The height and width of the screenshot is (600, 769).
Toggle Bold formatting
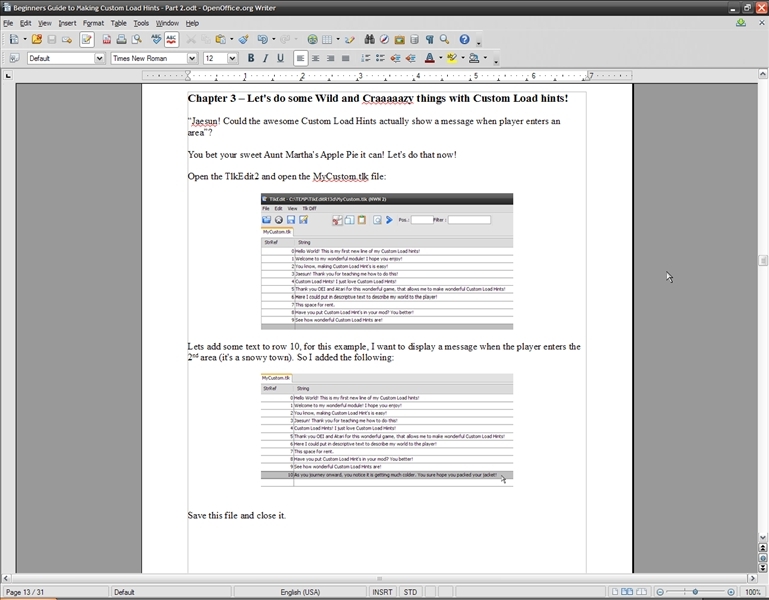click(x=250, y=59)
